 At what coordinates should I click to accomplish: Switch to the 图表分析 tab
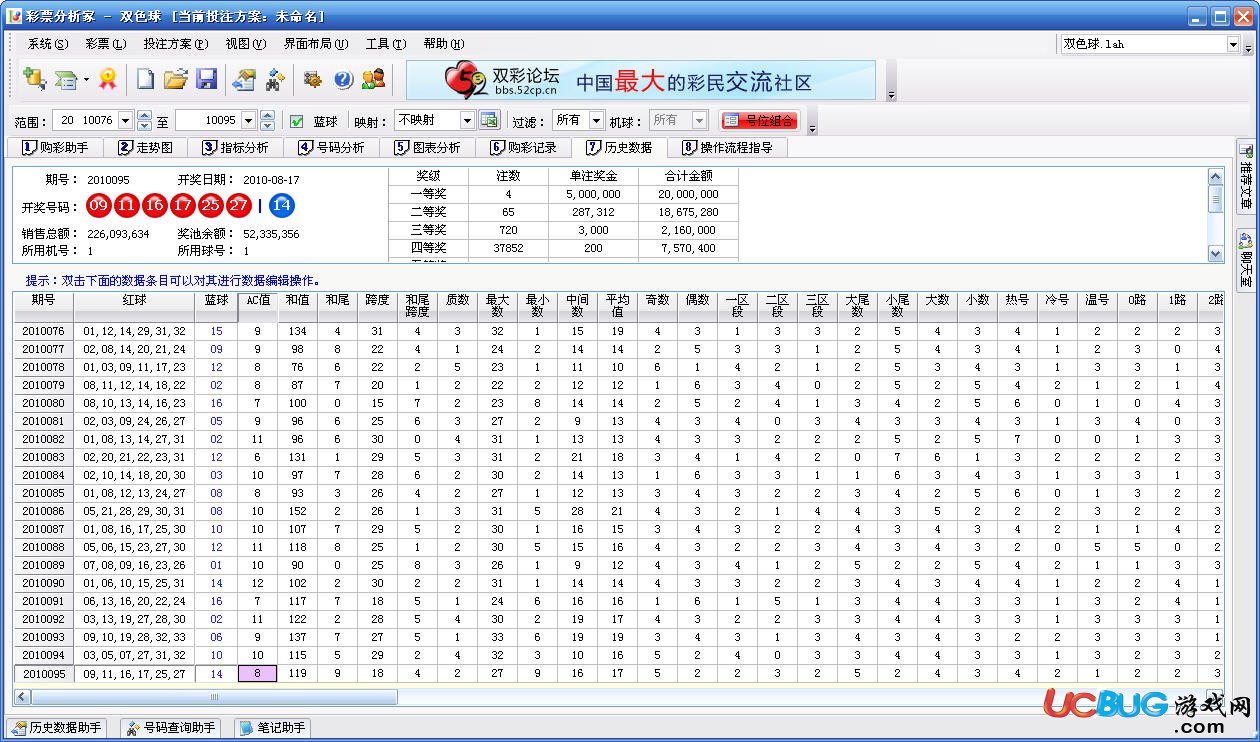(428, 147)
